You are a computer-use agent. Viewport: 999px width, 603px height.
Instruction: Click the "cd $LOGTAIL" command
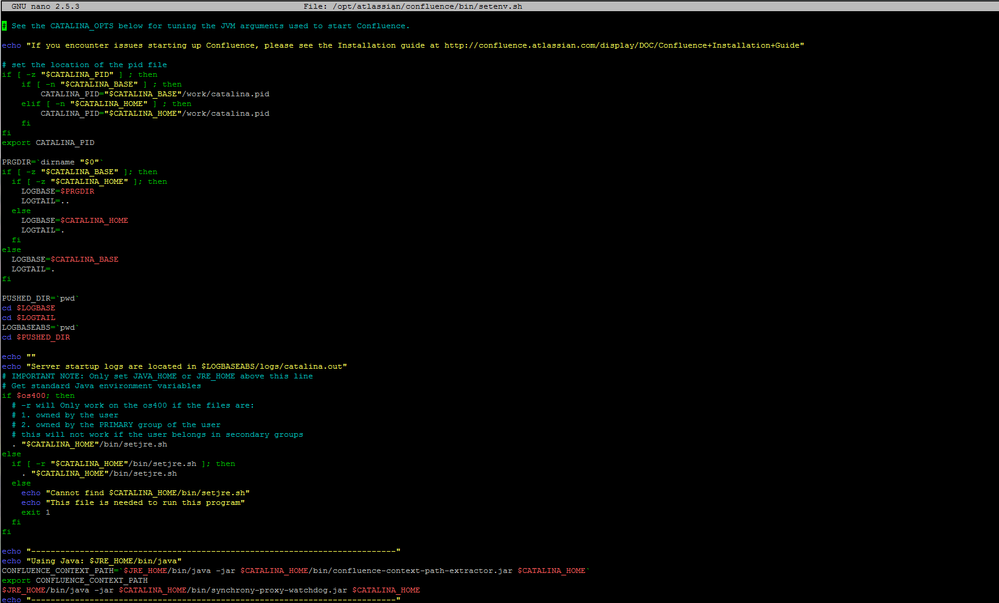(x=29, y=317)
